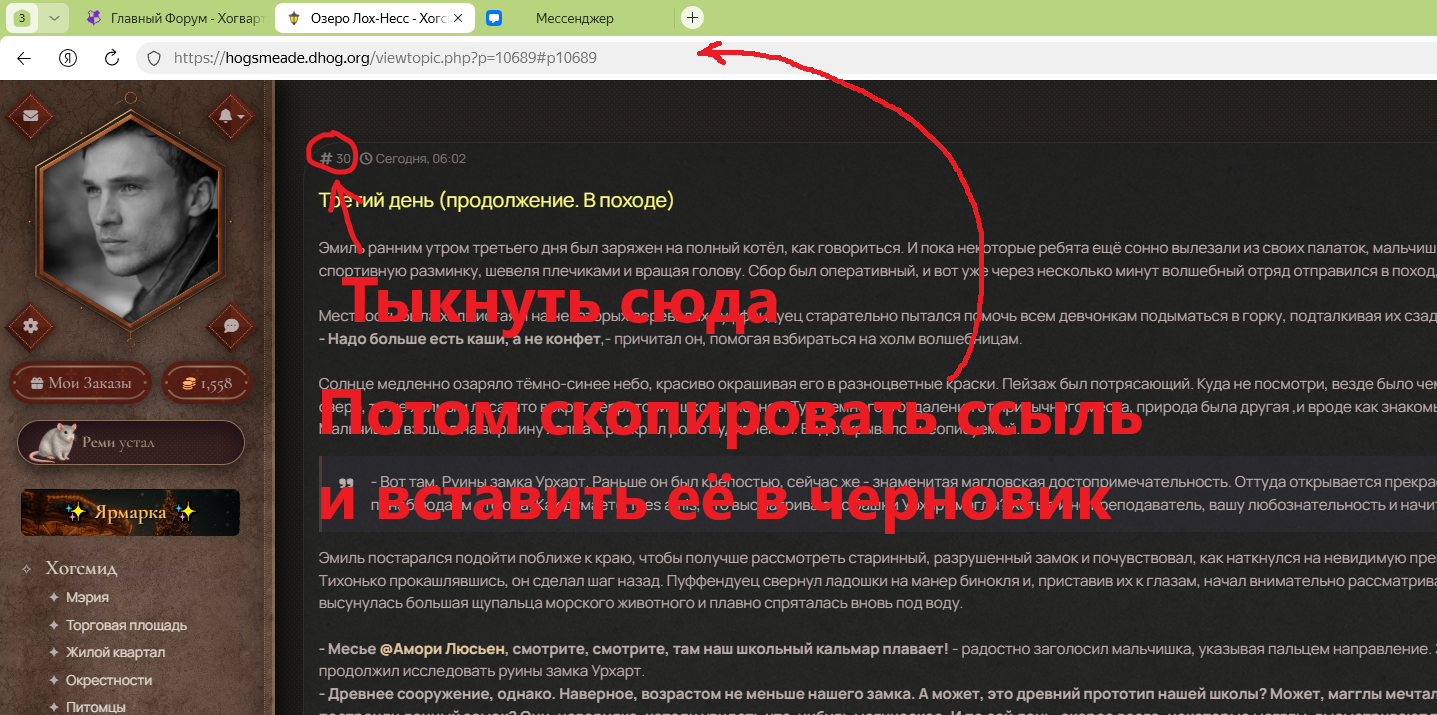Click the site security shield icon
Image resolution: width=1437 pixels, height=715 pixels.
154,58
